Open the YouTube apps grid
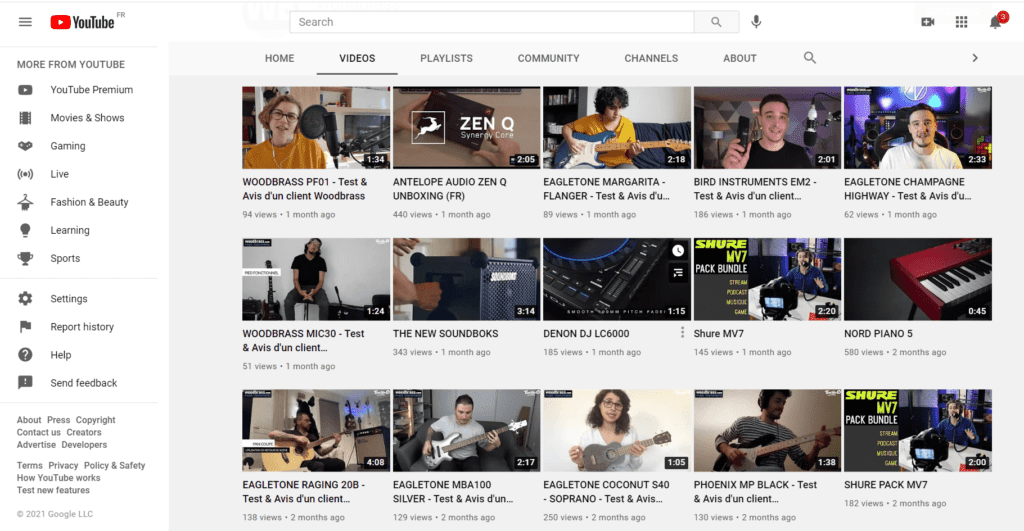Viewport: 1024px width, 531px height. (961, 22)
